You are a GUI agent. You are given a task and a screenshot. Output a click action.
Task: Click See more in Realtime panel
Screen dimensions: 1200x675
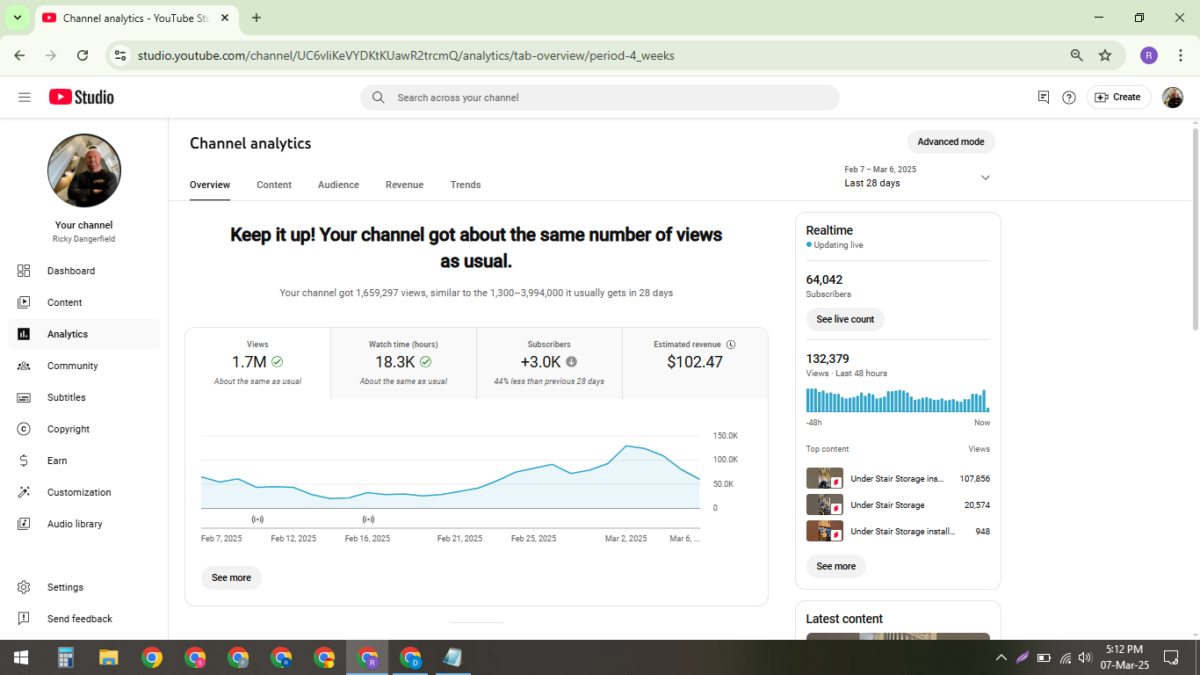point(836,566)
